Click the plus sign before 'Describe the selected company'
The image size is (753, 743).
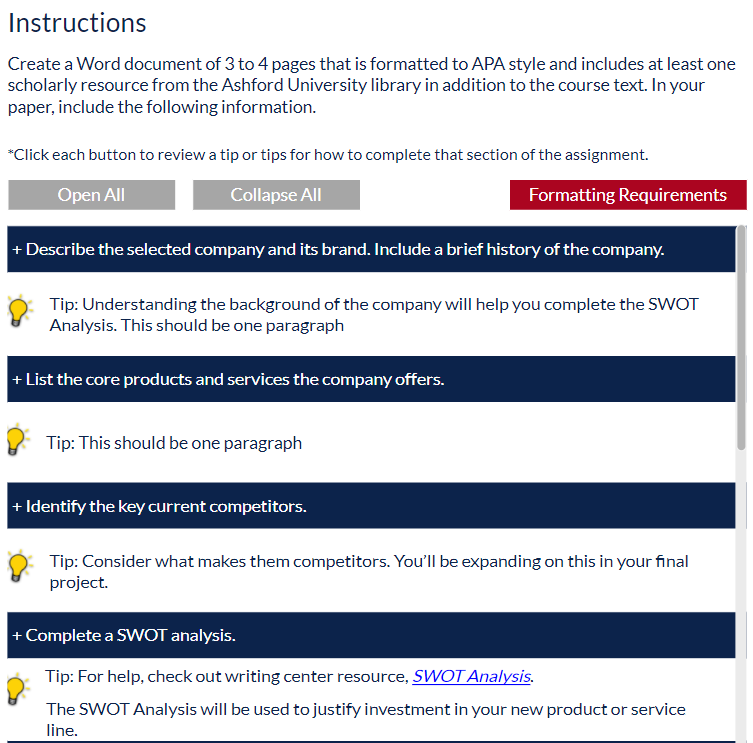click(x=17, y=250)
